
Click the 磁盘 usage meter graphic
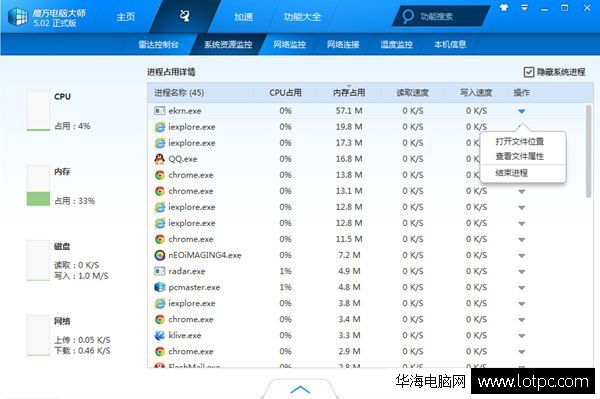[38, 261]
